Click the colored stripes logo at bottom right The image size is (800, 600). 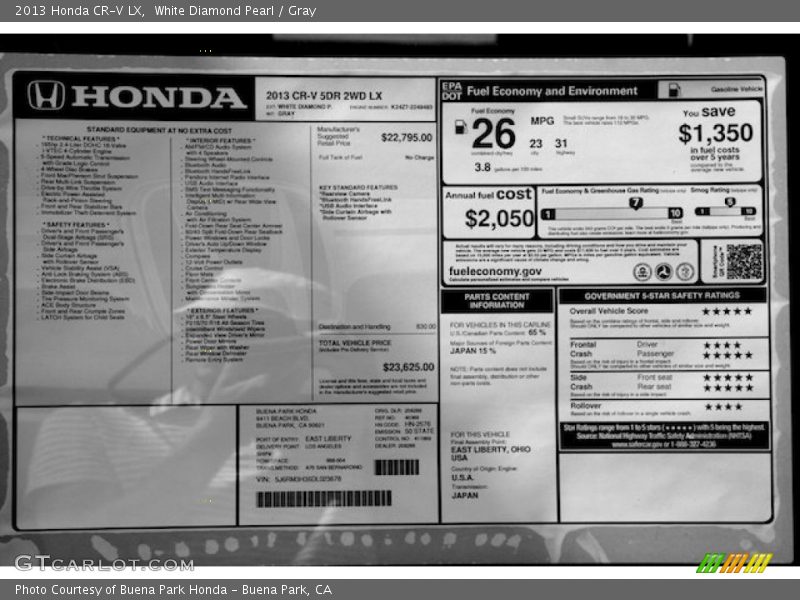point(734,562)
